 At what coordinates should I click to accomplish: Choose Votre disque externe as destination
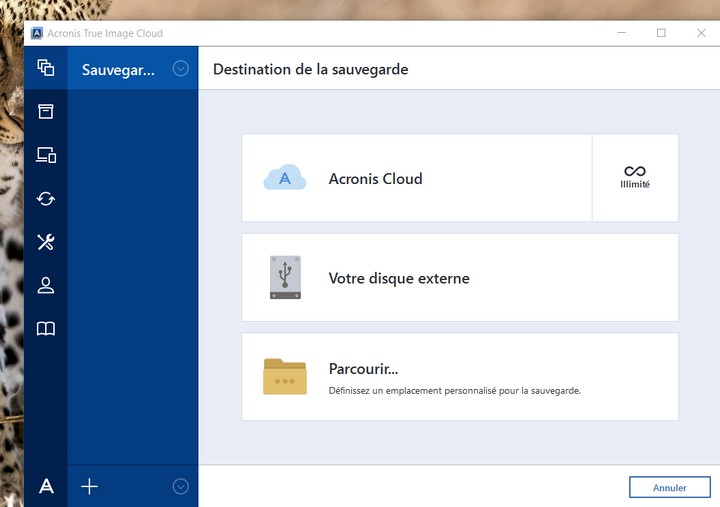460,277
